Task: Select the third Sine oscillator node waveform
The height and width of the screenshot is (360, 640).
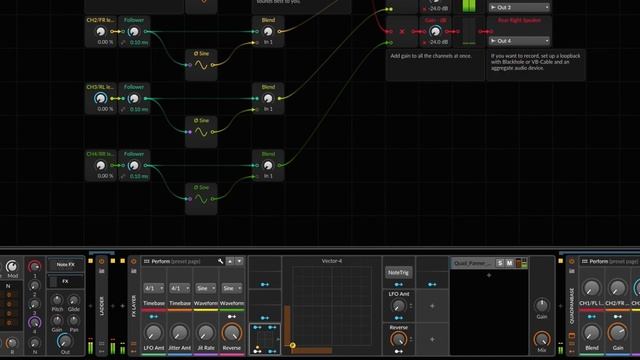Action: point(201,199)
